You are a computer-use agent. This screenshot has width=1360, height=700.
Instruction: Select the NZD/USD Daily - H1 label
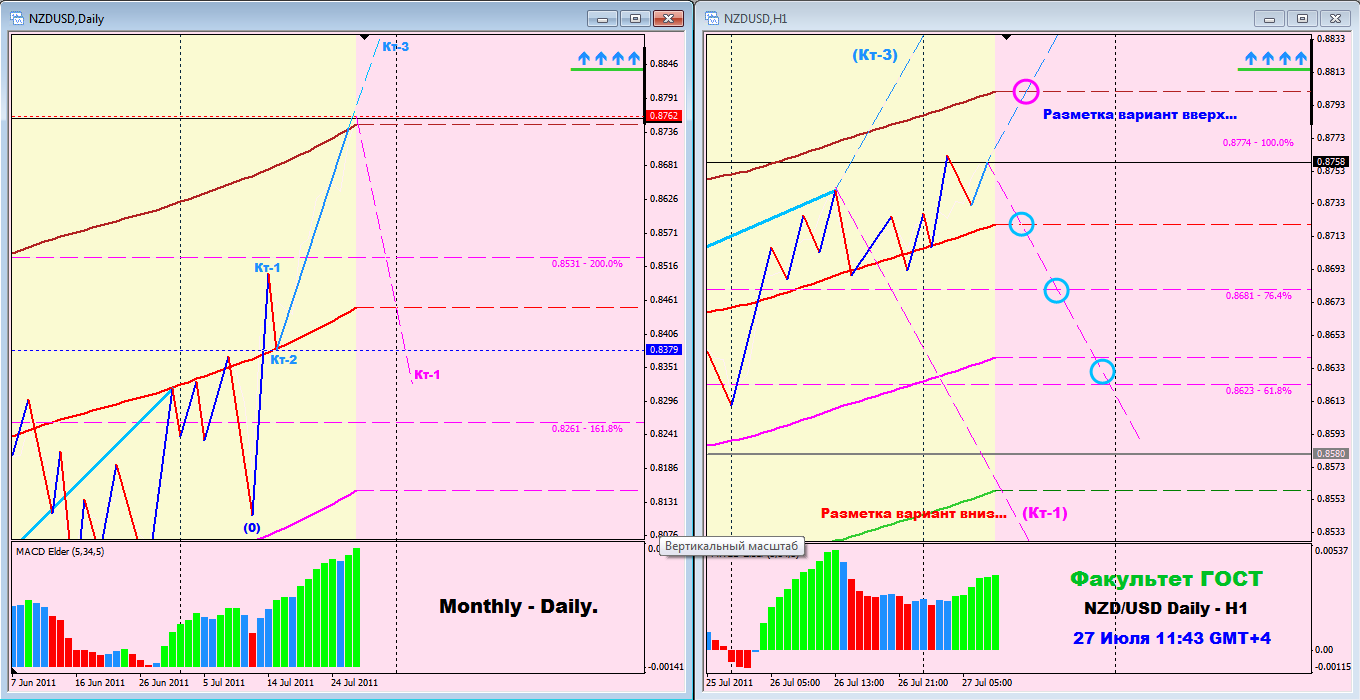pos(1166,609)
